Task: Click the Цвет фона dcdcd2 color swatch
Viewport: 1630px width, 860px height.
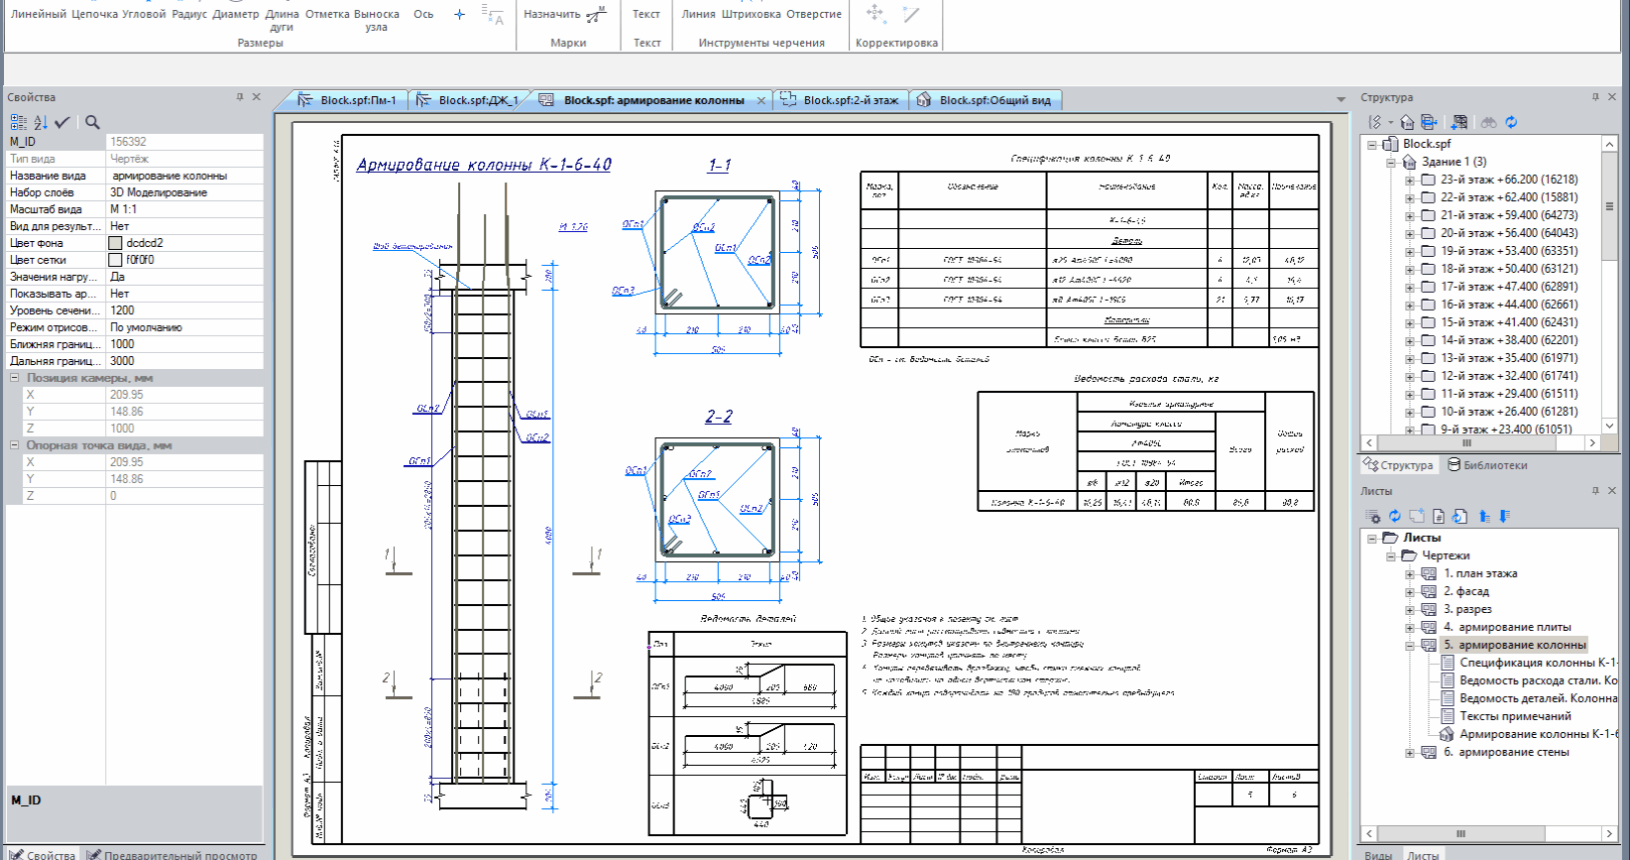Action: pos(116,243)
